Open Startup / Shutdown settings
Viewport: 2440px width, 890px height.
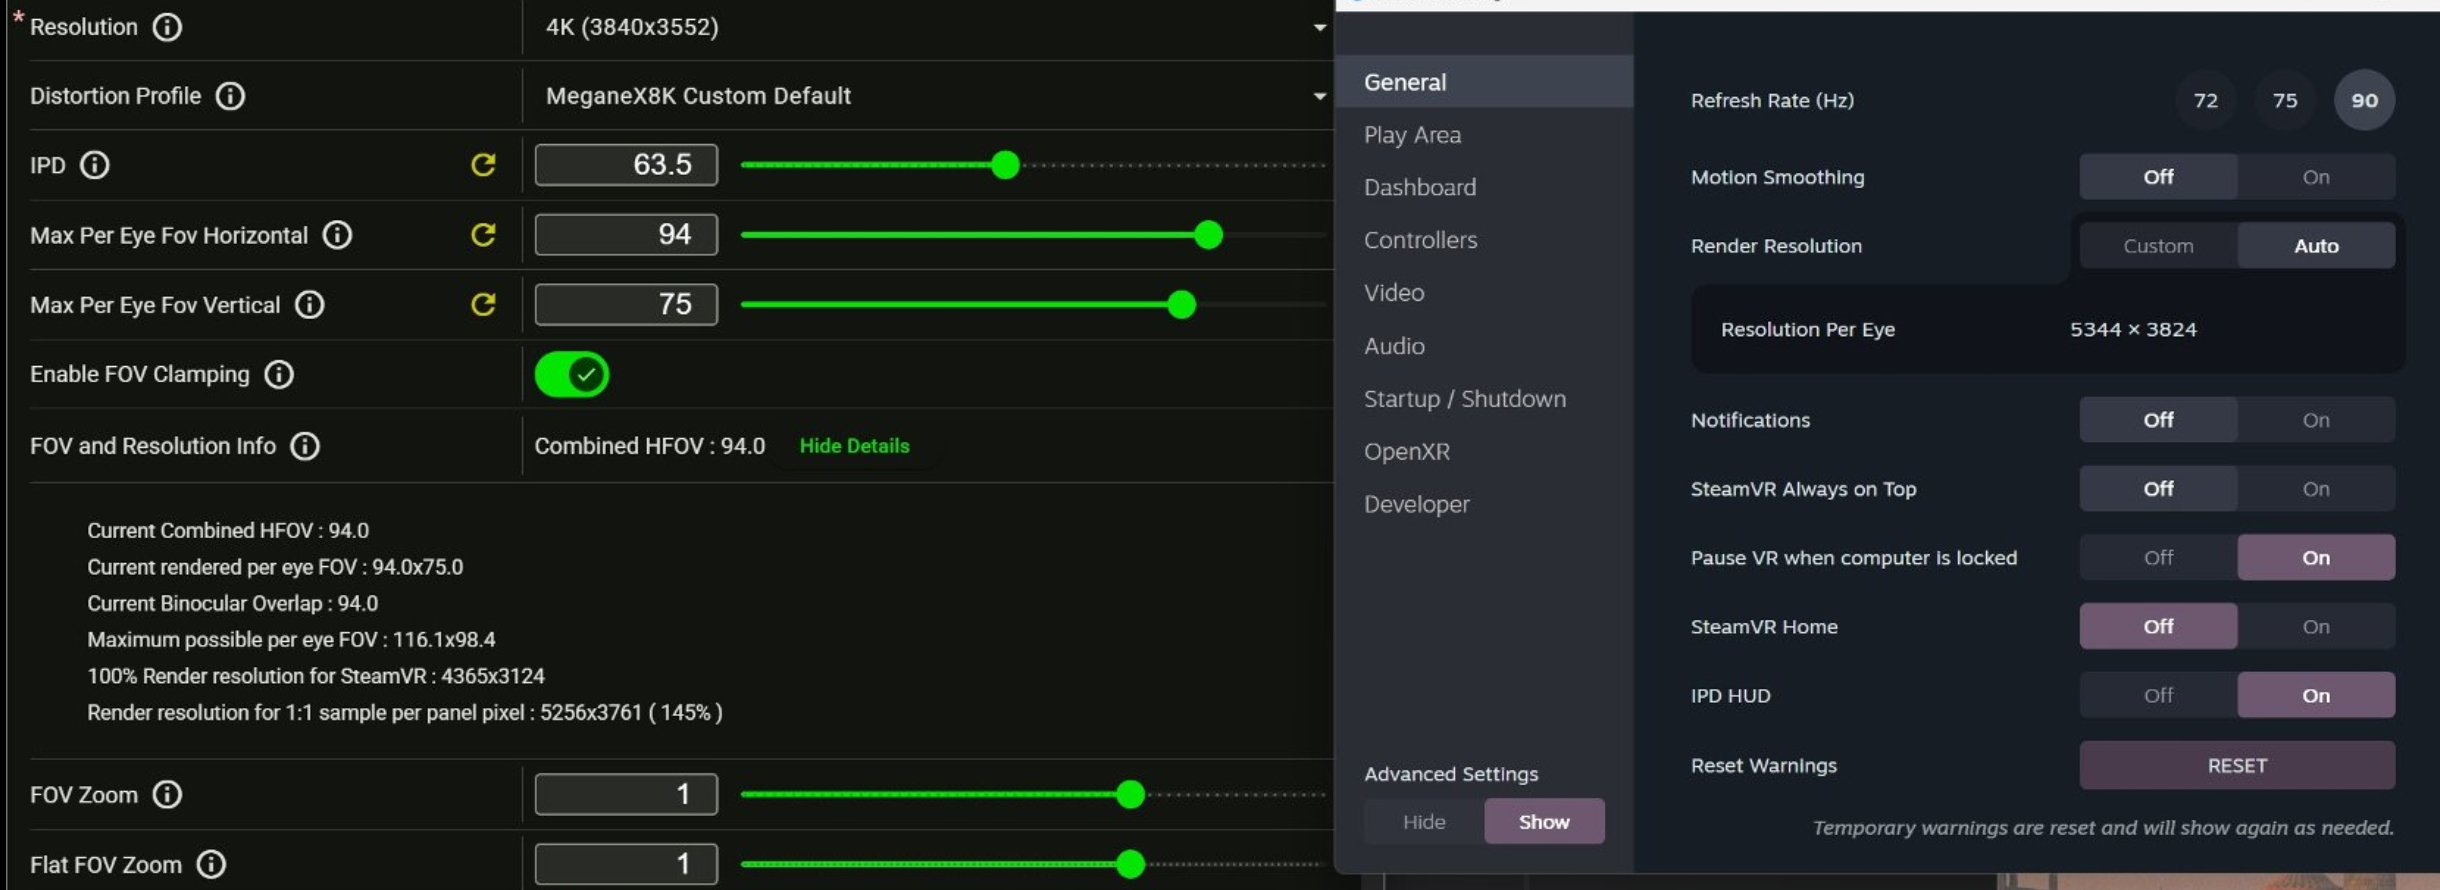(1484, 399)
